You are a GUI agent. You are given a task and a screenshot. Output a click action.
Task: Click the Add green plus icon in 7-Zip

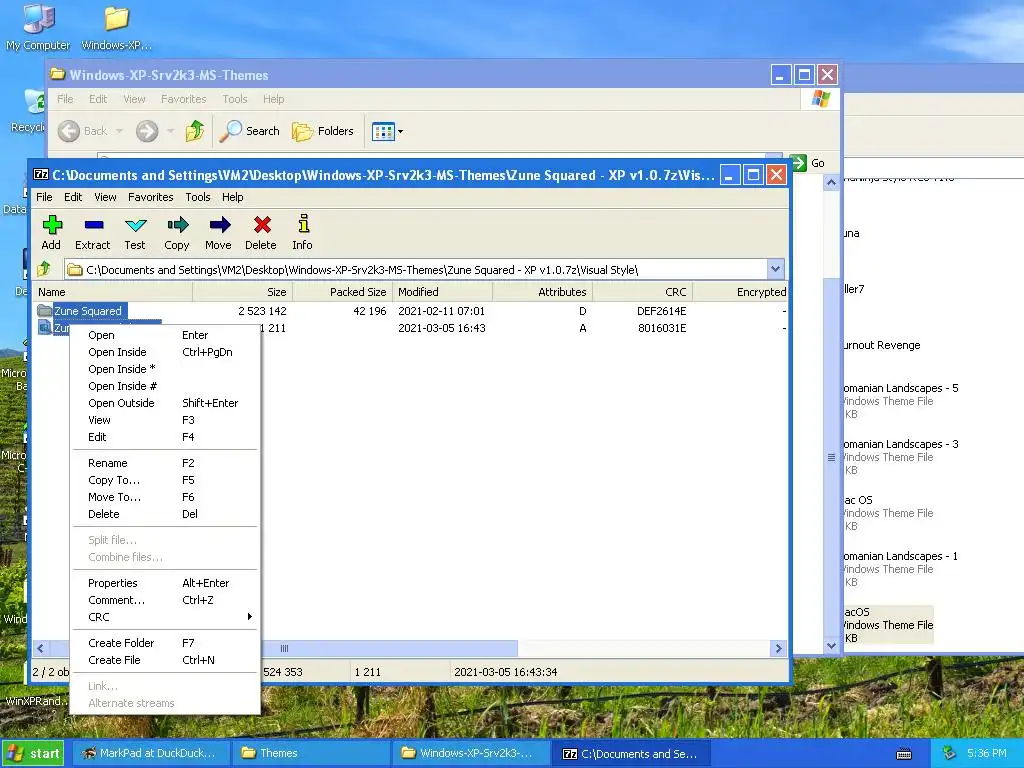(52, 225)
